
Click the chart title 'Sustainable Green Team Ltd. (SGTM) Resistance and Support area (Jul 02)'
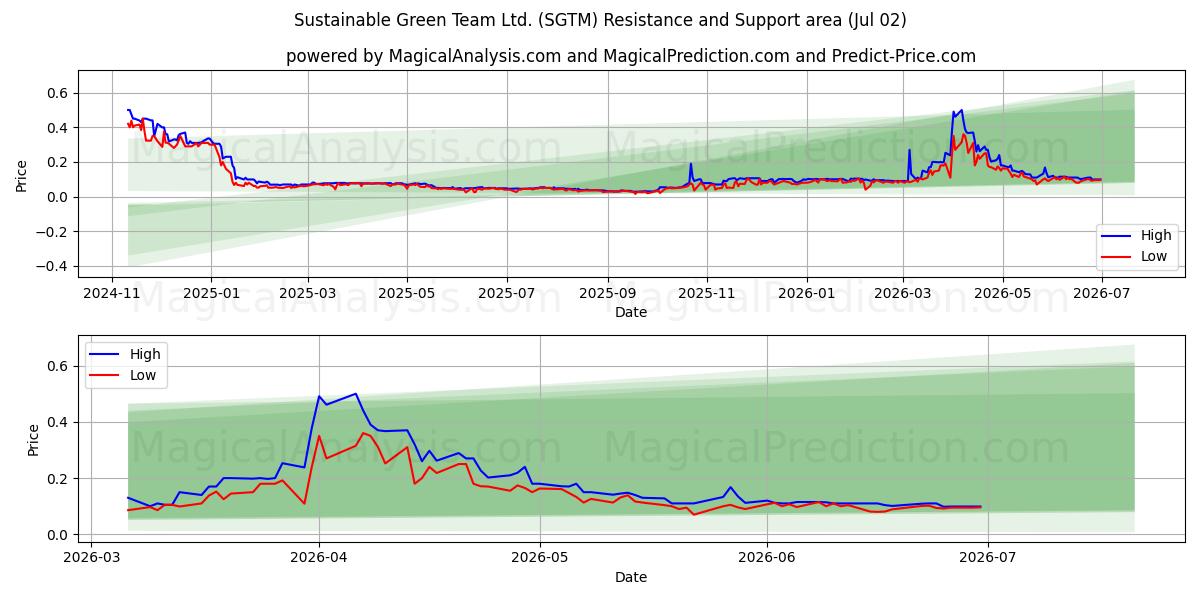pyautogui.click(x=600, y=20)
